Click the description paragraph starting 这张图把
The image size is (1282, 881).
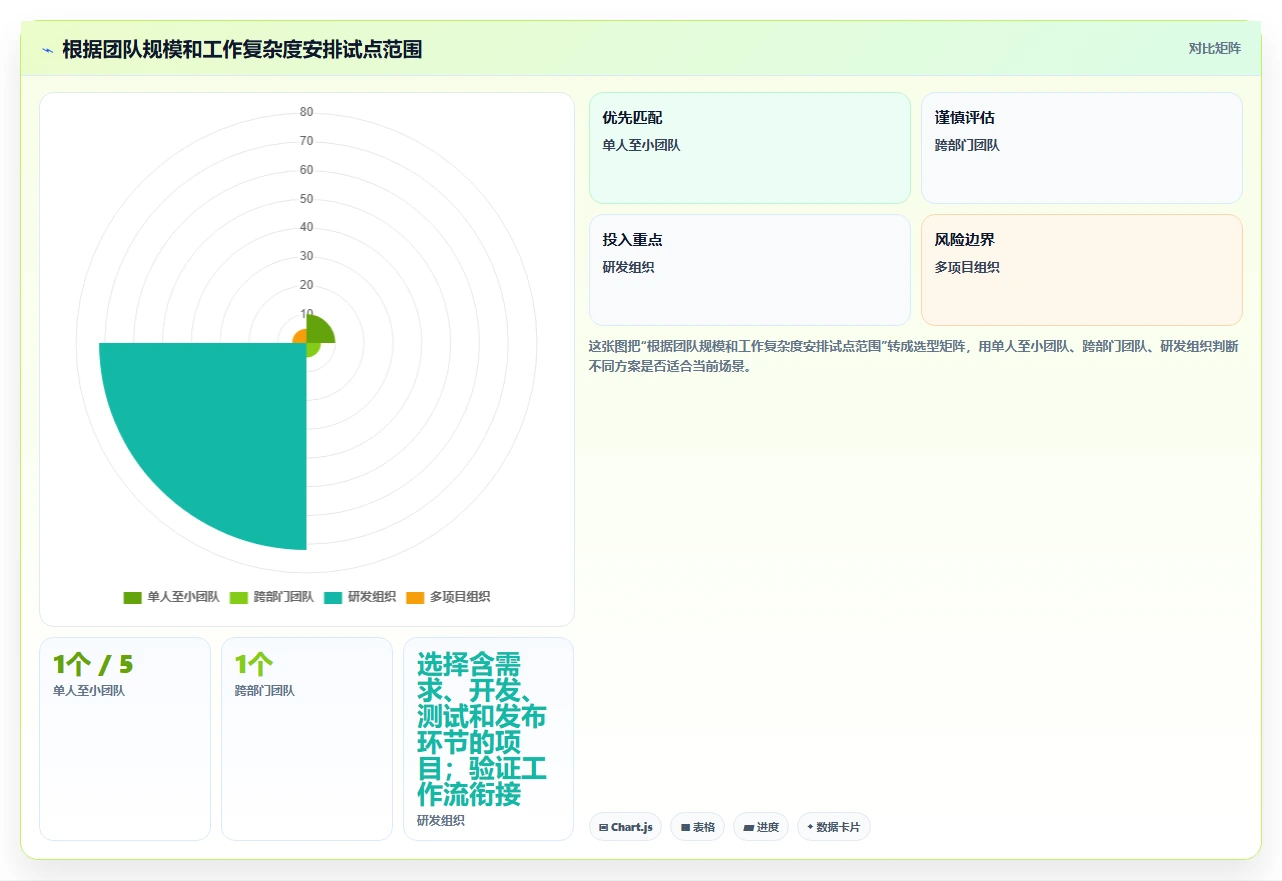(914, 356)
